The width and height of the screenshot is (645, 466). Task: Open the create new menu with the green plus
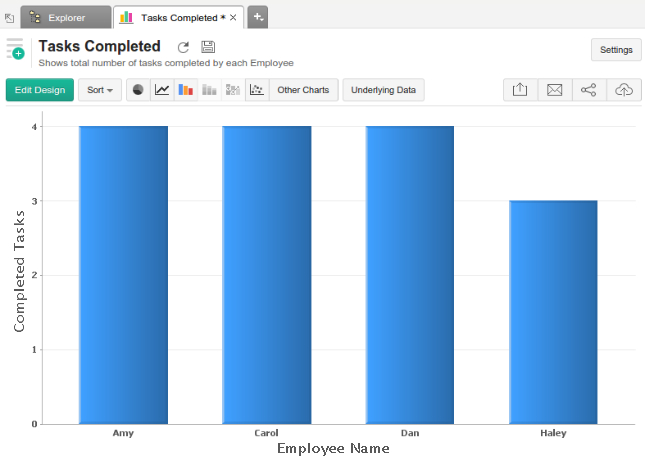point(15,49)
